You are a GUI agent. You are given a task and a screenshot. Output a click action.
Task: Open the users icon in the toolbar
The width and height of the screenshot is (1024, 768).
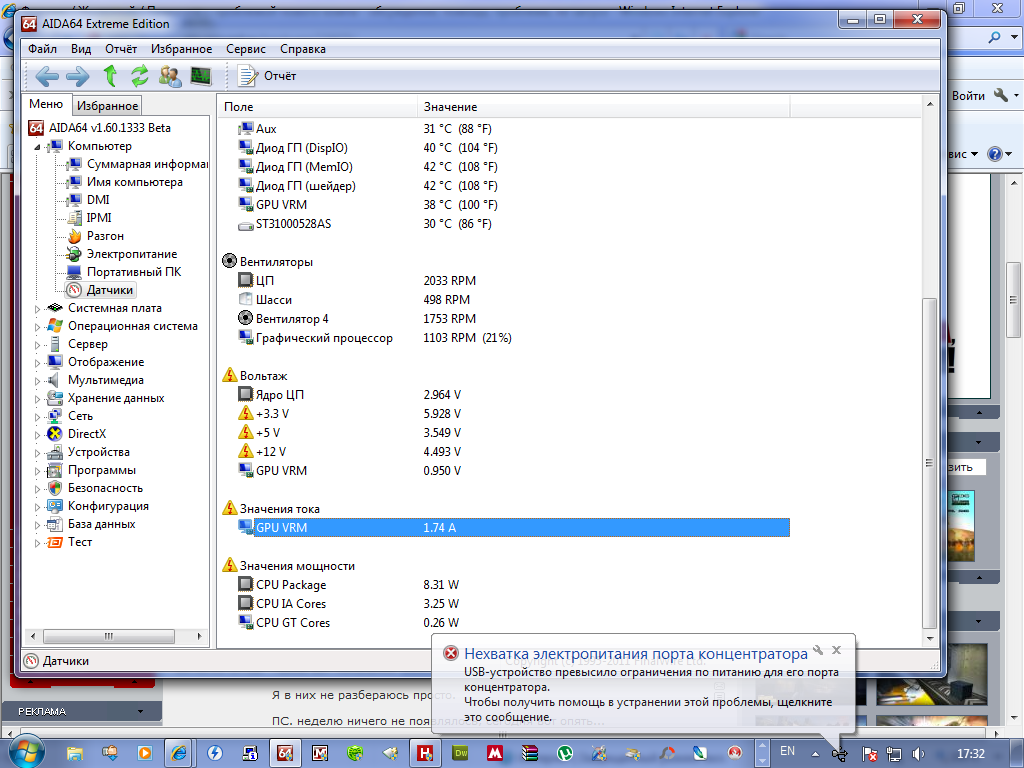pos(170,76)
